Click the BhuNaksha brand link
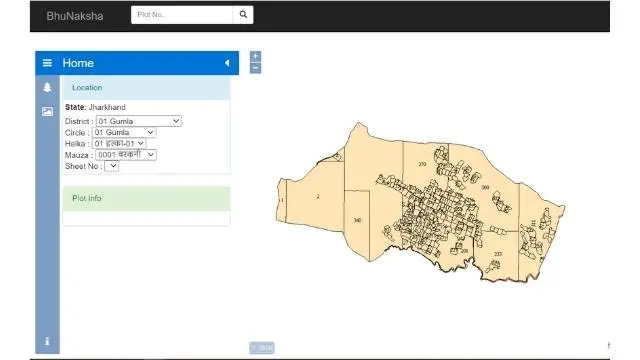This screenshot has width=640, height=360. 75,16
